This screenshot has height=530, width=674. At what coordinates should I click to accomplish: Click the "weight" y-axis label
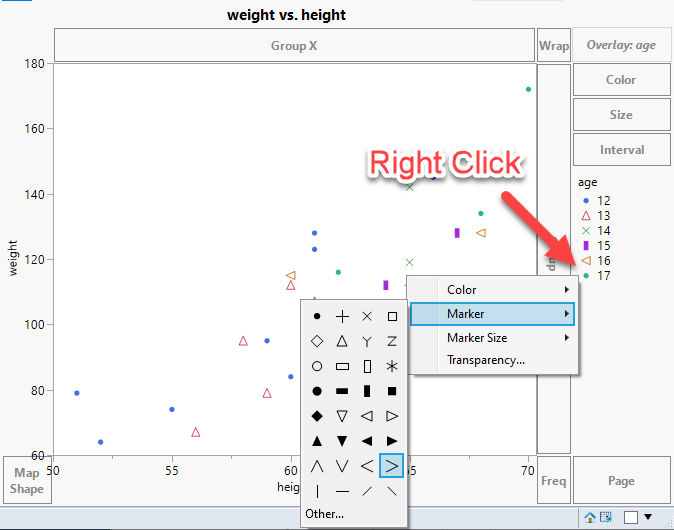click(x=13, y=258)
